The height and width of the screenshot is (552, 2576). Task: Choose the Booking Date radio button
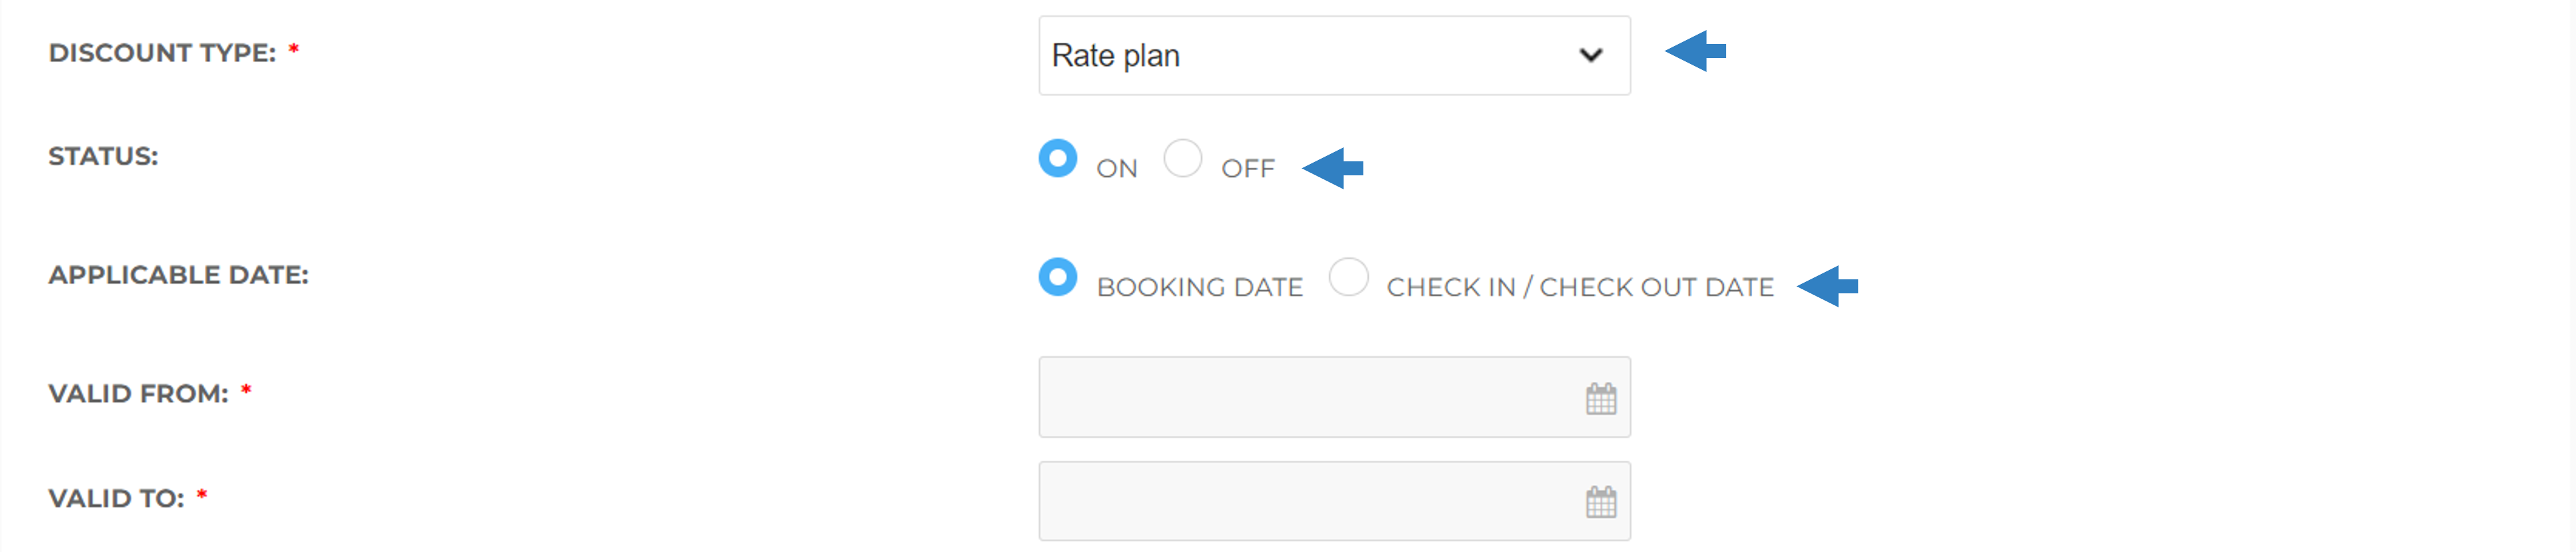(x=1057, y=277)
